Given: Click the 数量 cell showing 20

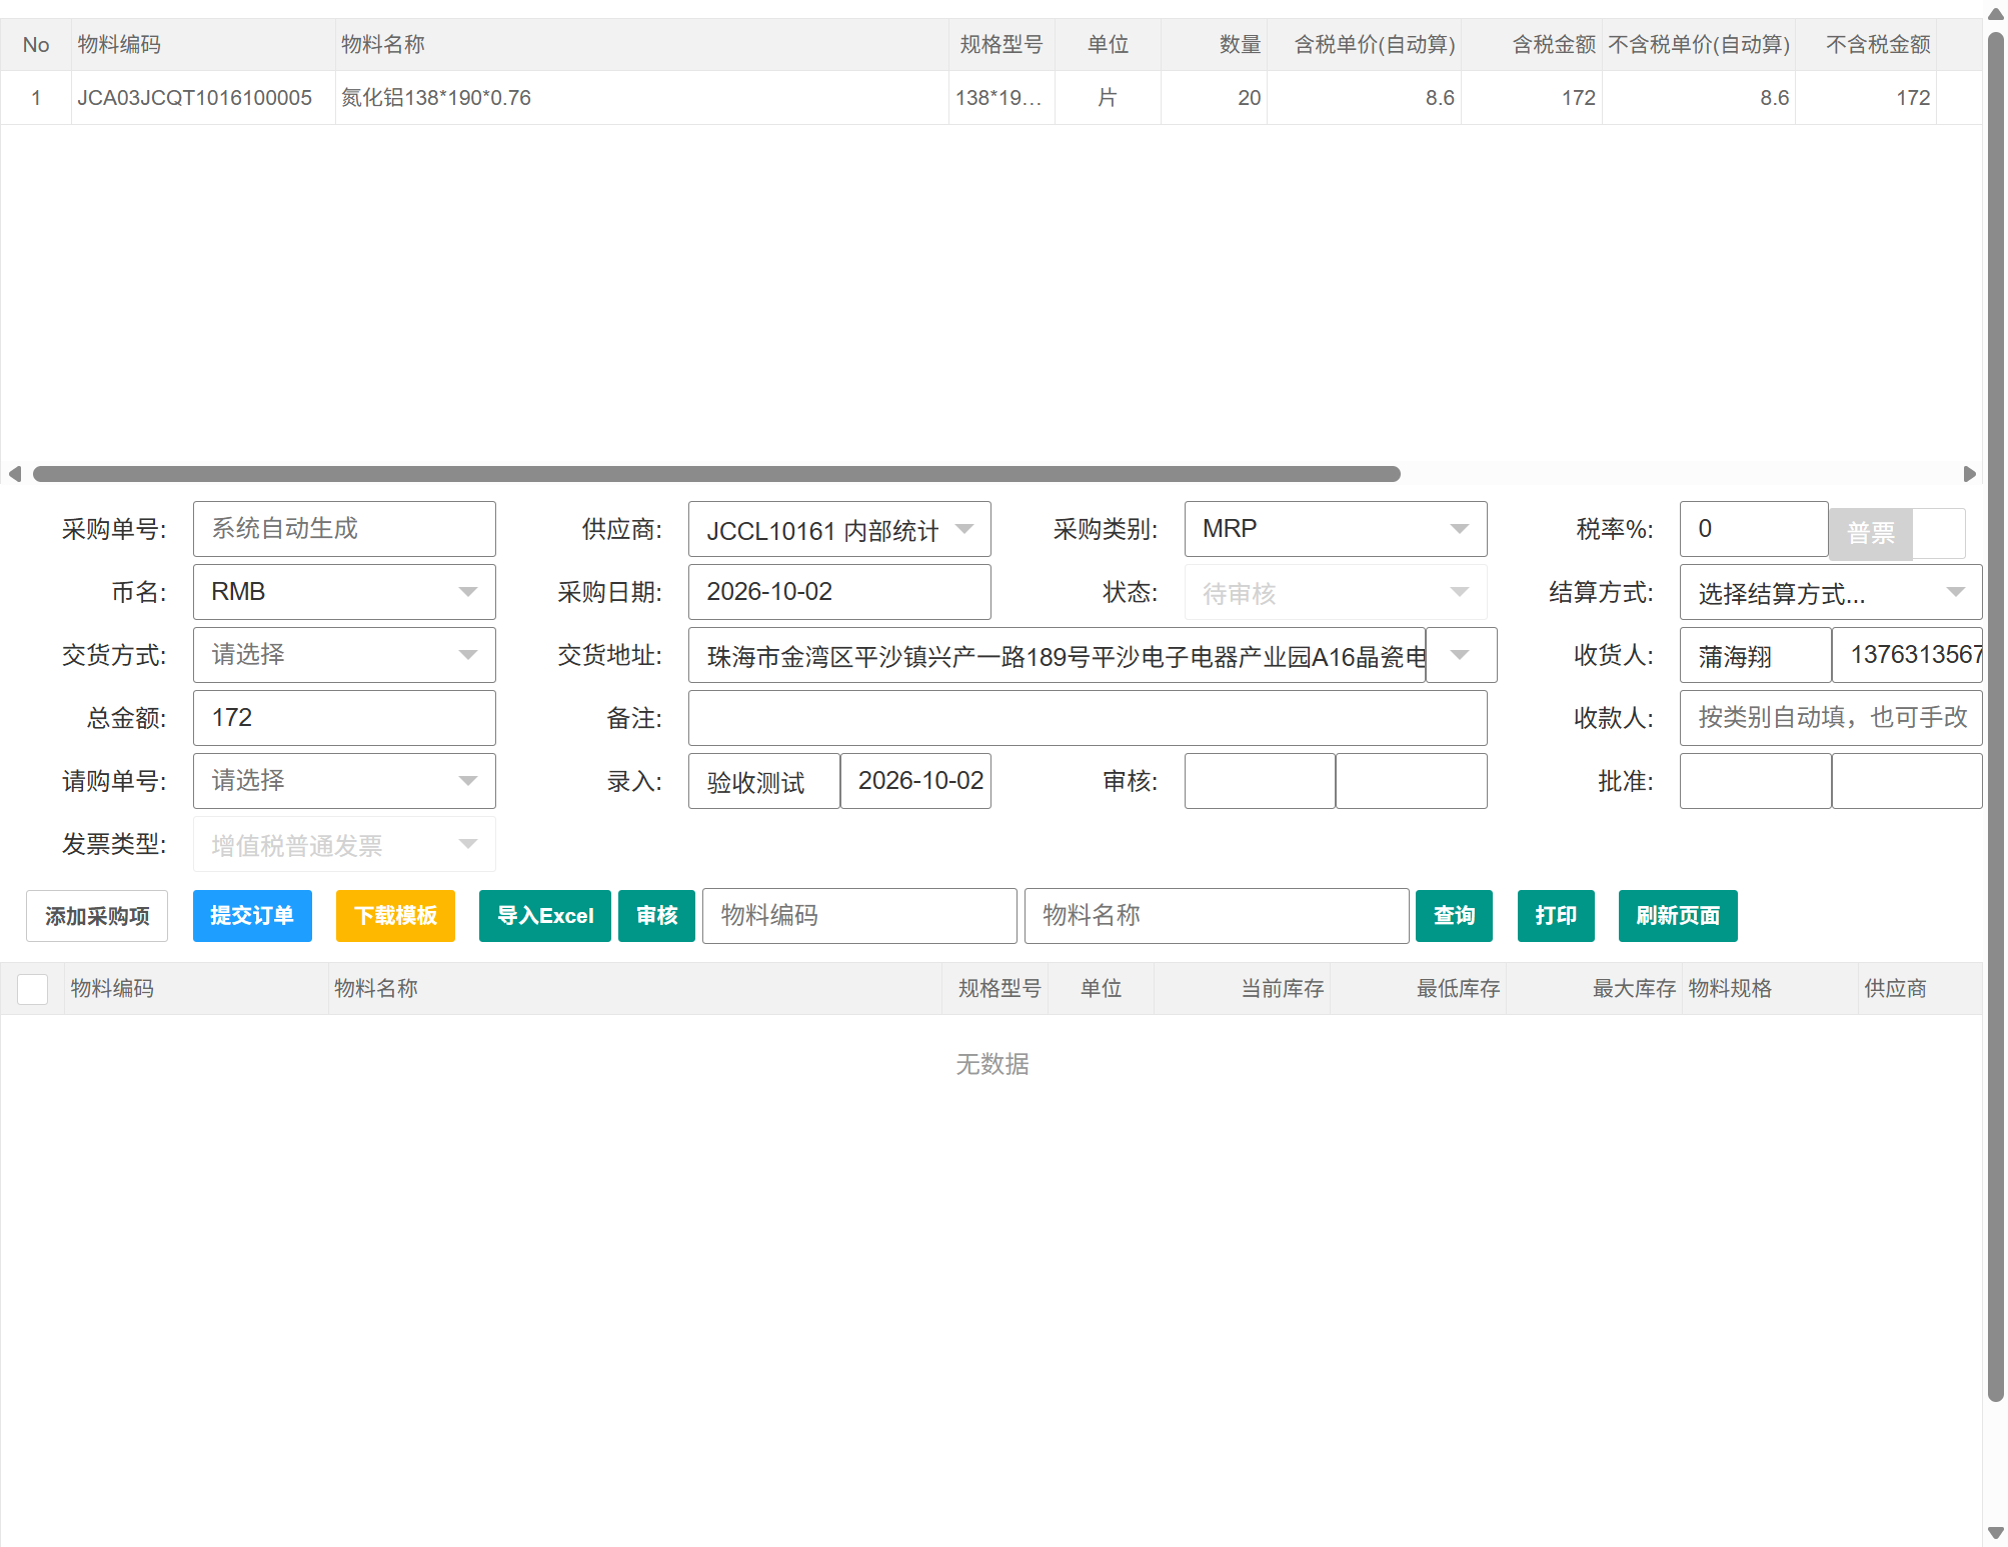Looking at the screenshot, I should [1214, 98].
